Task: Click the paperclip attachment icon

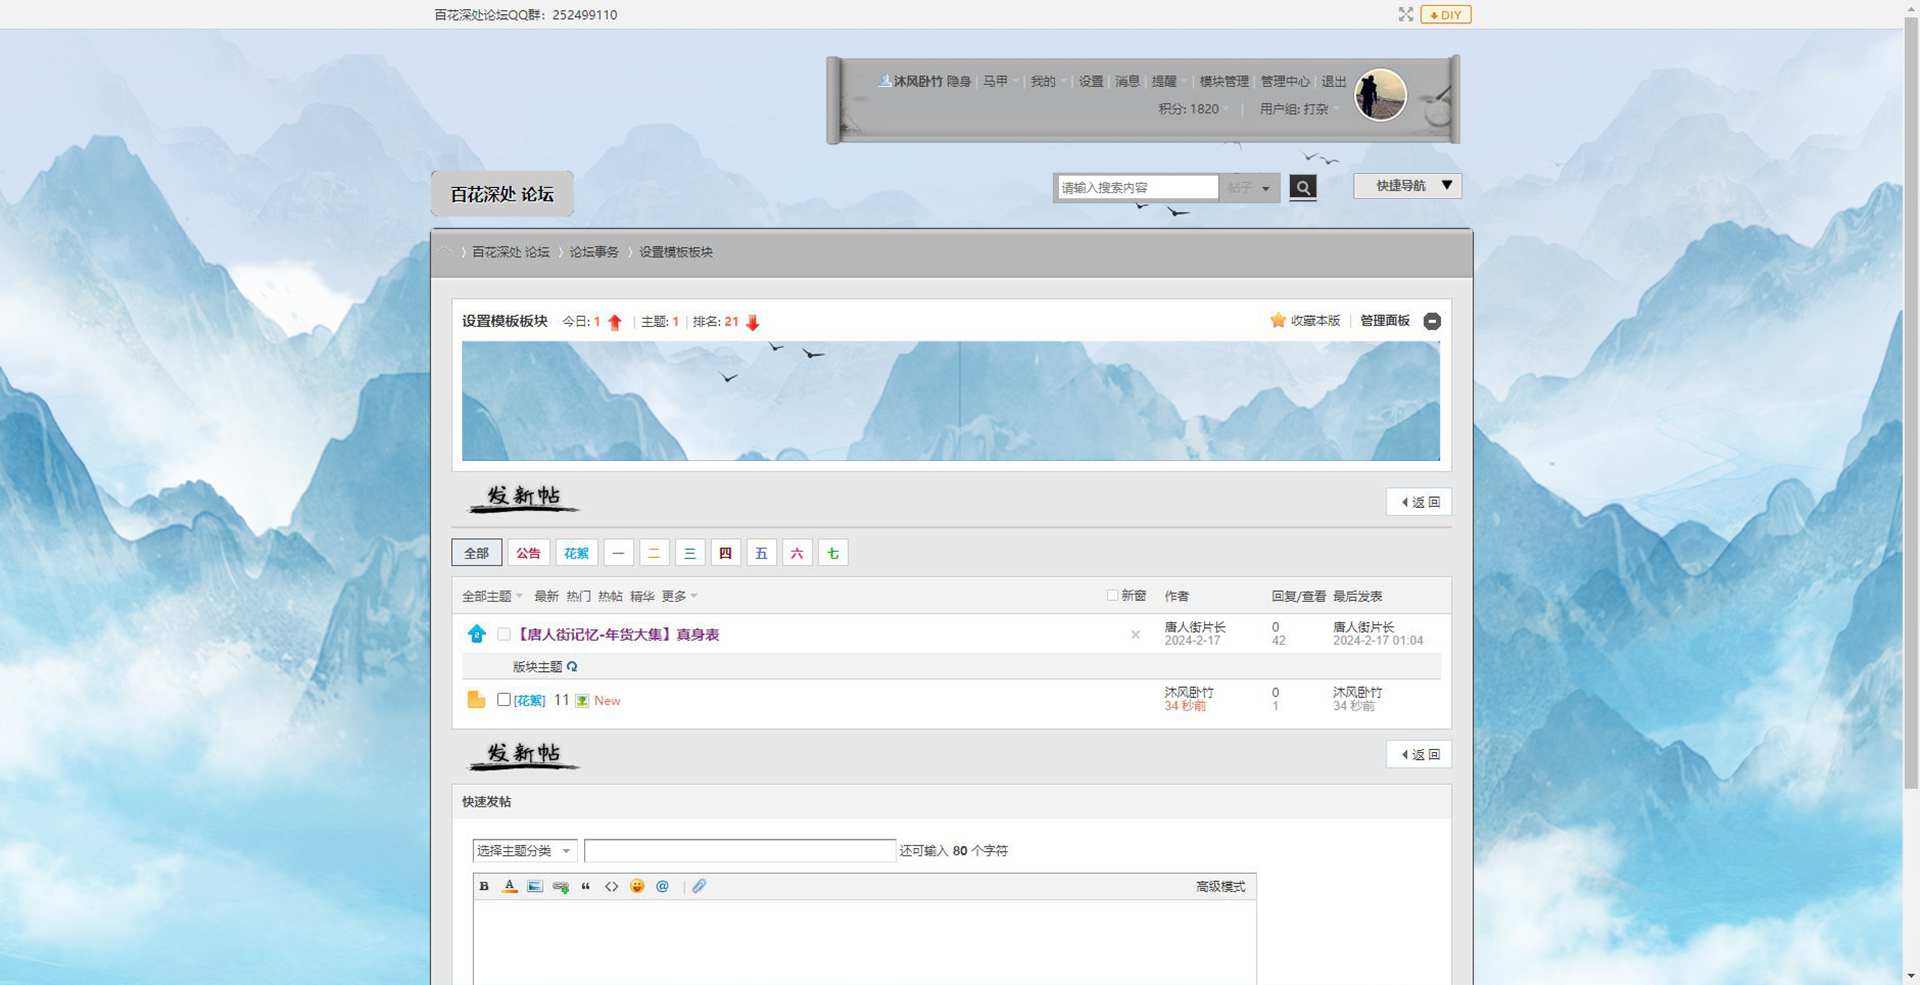Action: pos(699,886)
